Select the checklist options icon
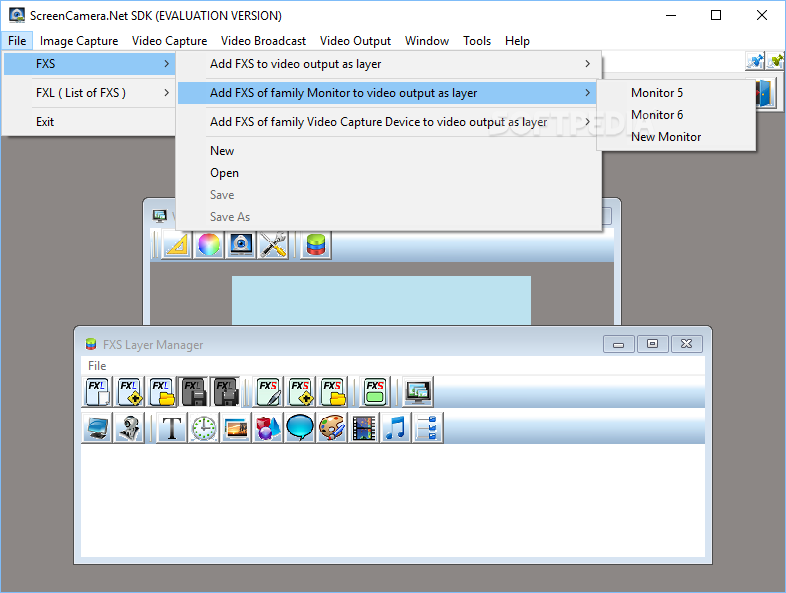 (428, 428)
